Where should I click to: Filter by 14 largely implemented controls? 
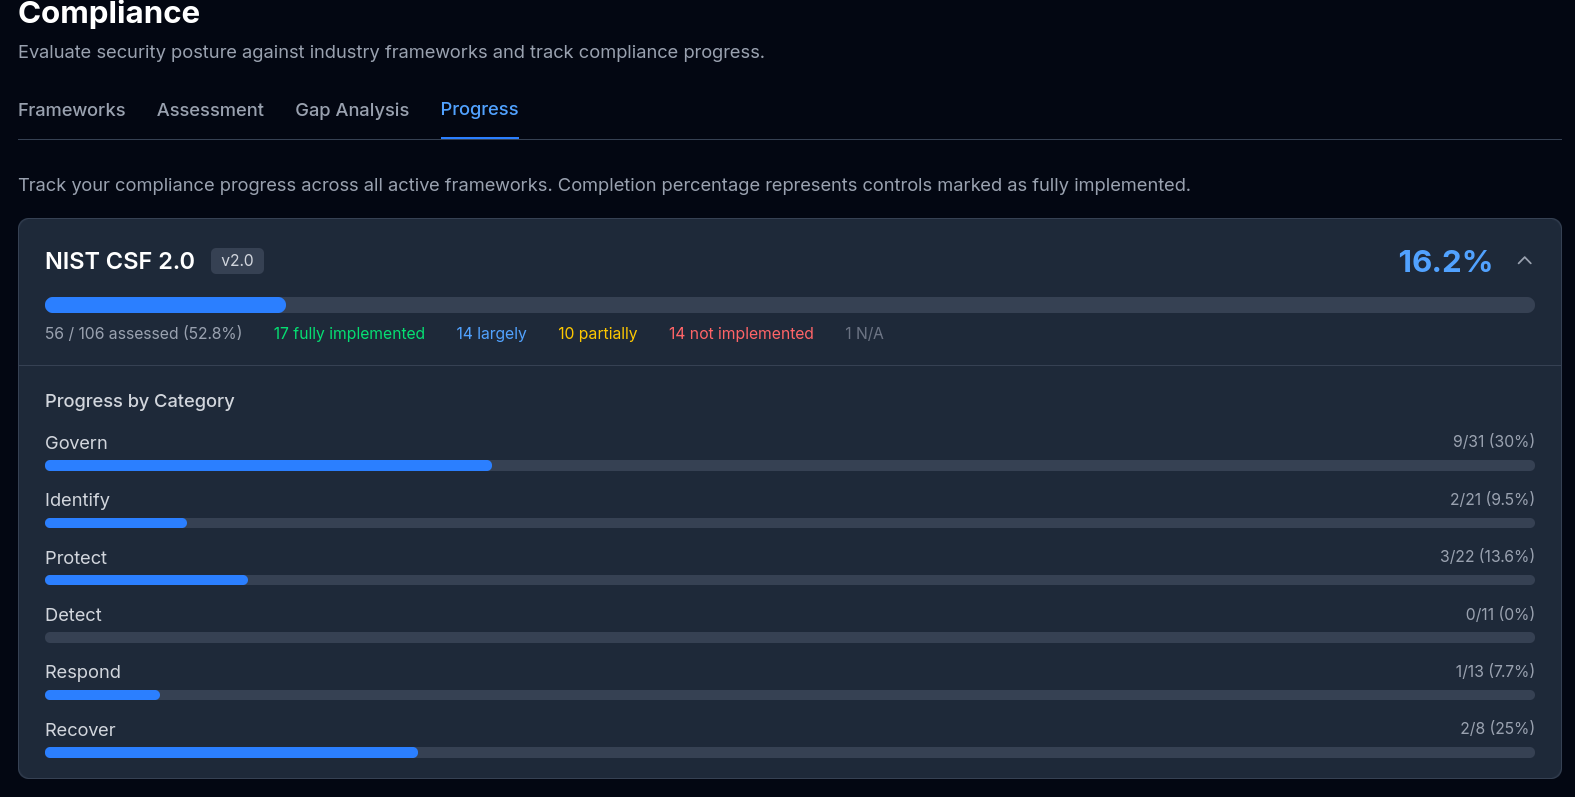point(491,333)
